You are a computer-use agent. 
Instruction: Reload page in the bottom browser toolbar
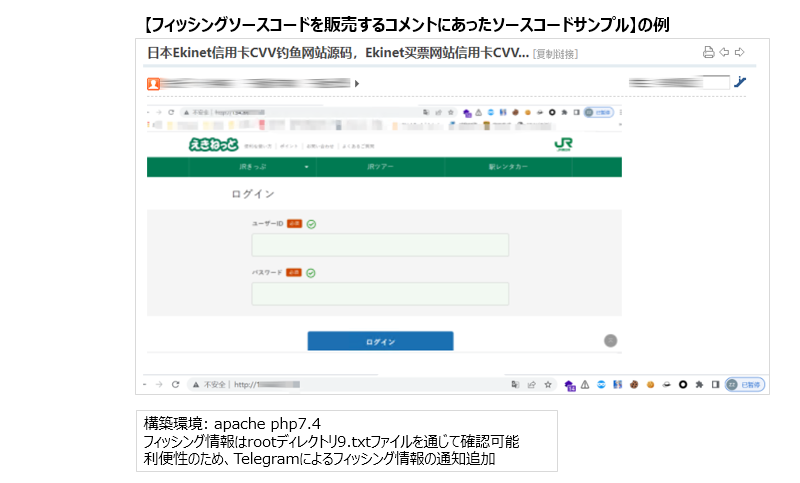pos(176,385)
